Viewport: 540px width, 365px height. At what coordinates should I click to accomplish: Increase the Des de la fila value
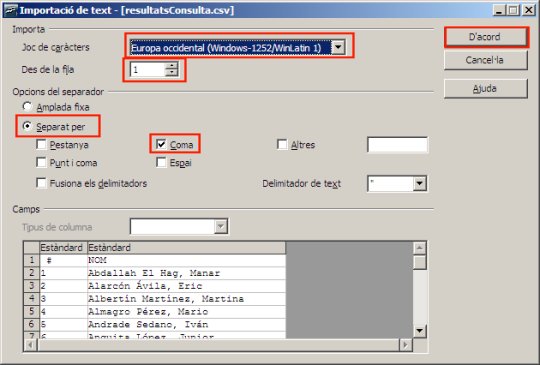pyautogui.click(x=172, y=65)
